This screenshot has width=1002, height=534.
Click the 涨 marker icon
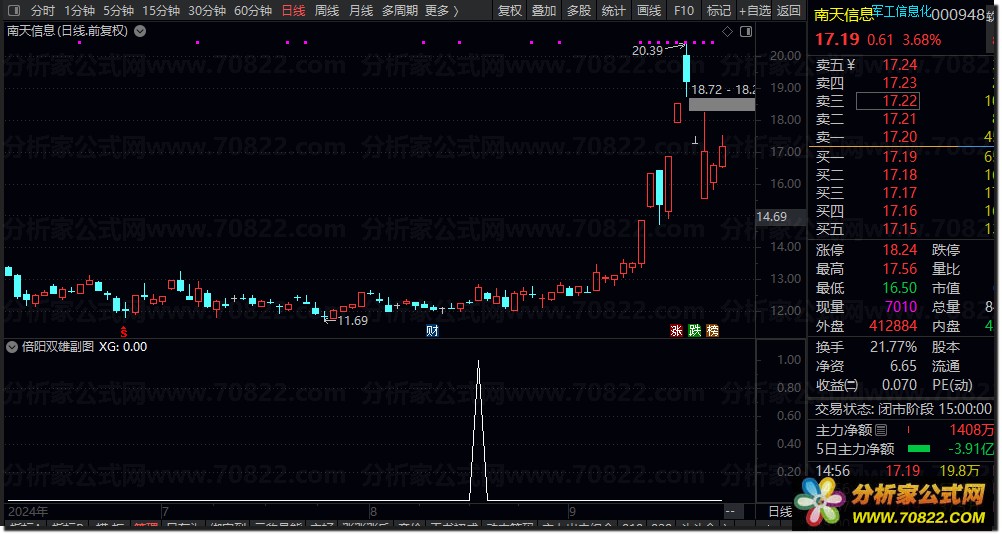tap(676, 330)
